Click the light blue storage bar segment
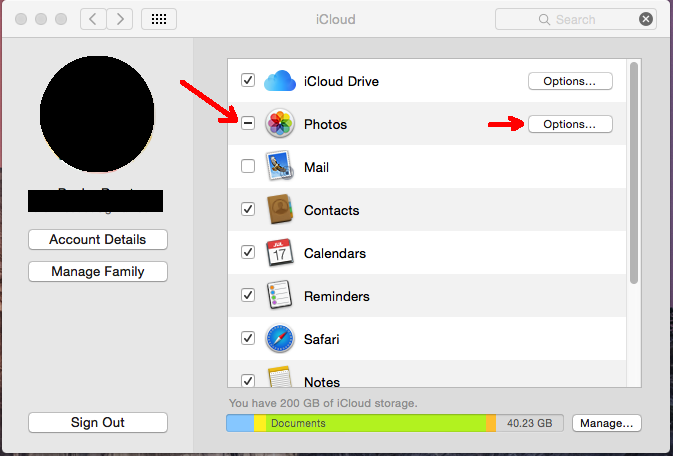 pyautogui.click(x=240, y=423)
